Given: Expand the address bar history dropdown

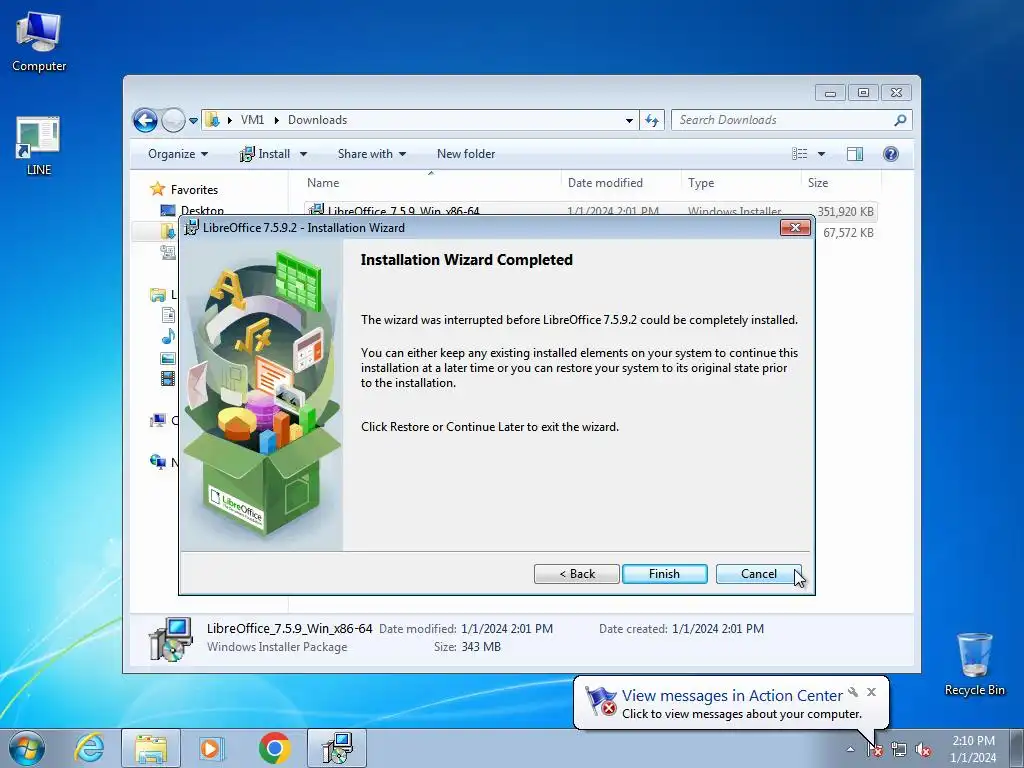Looking at the screenshot, I should tap(629, 121).
